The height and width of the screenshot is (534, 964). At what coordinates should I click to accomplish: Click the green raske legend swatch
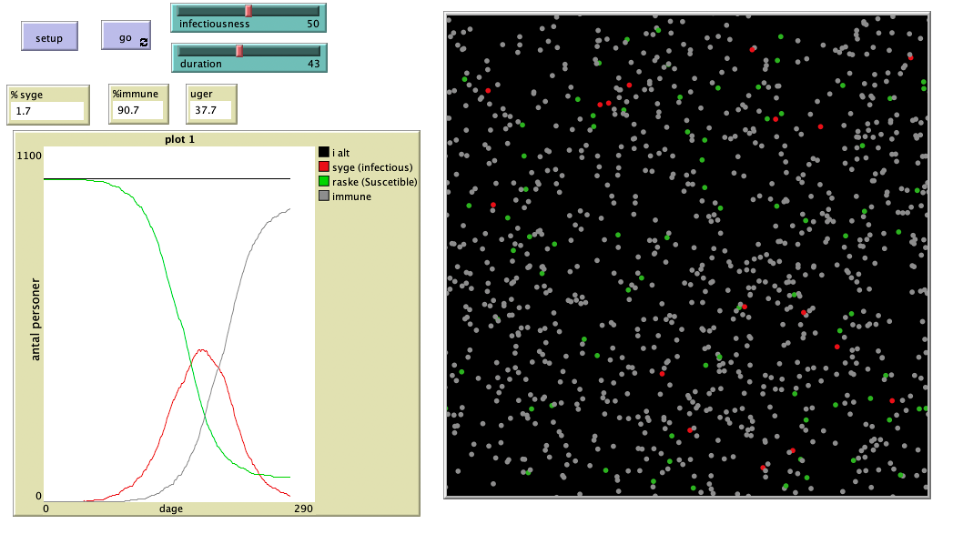[324, 182]
